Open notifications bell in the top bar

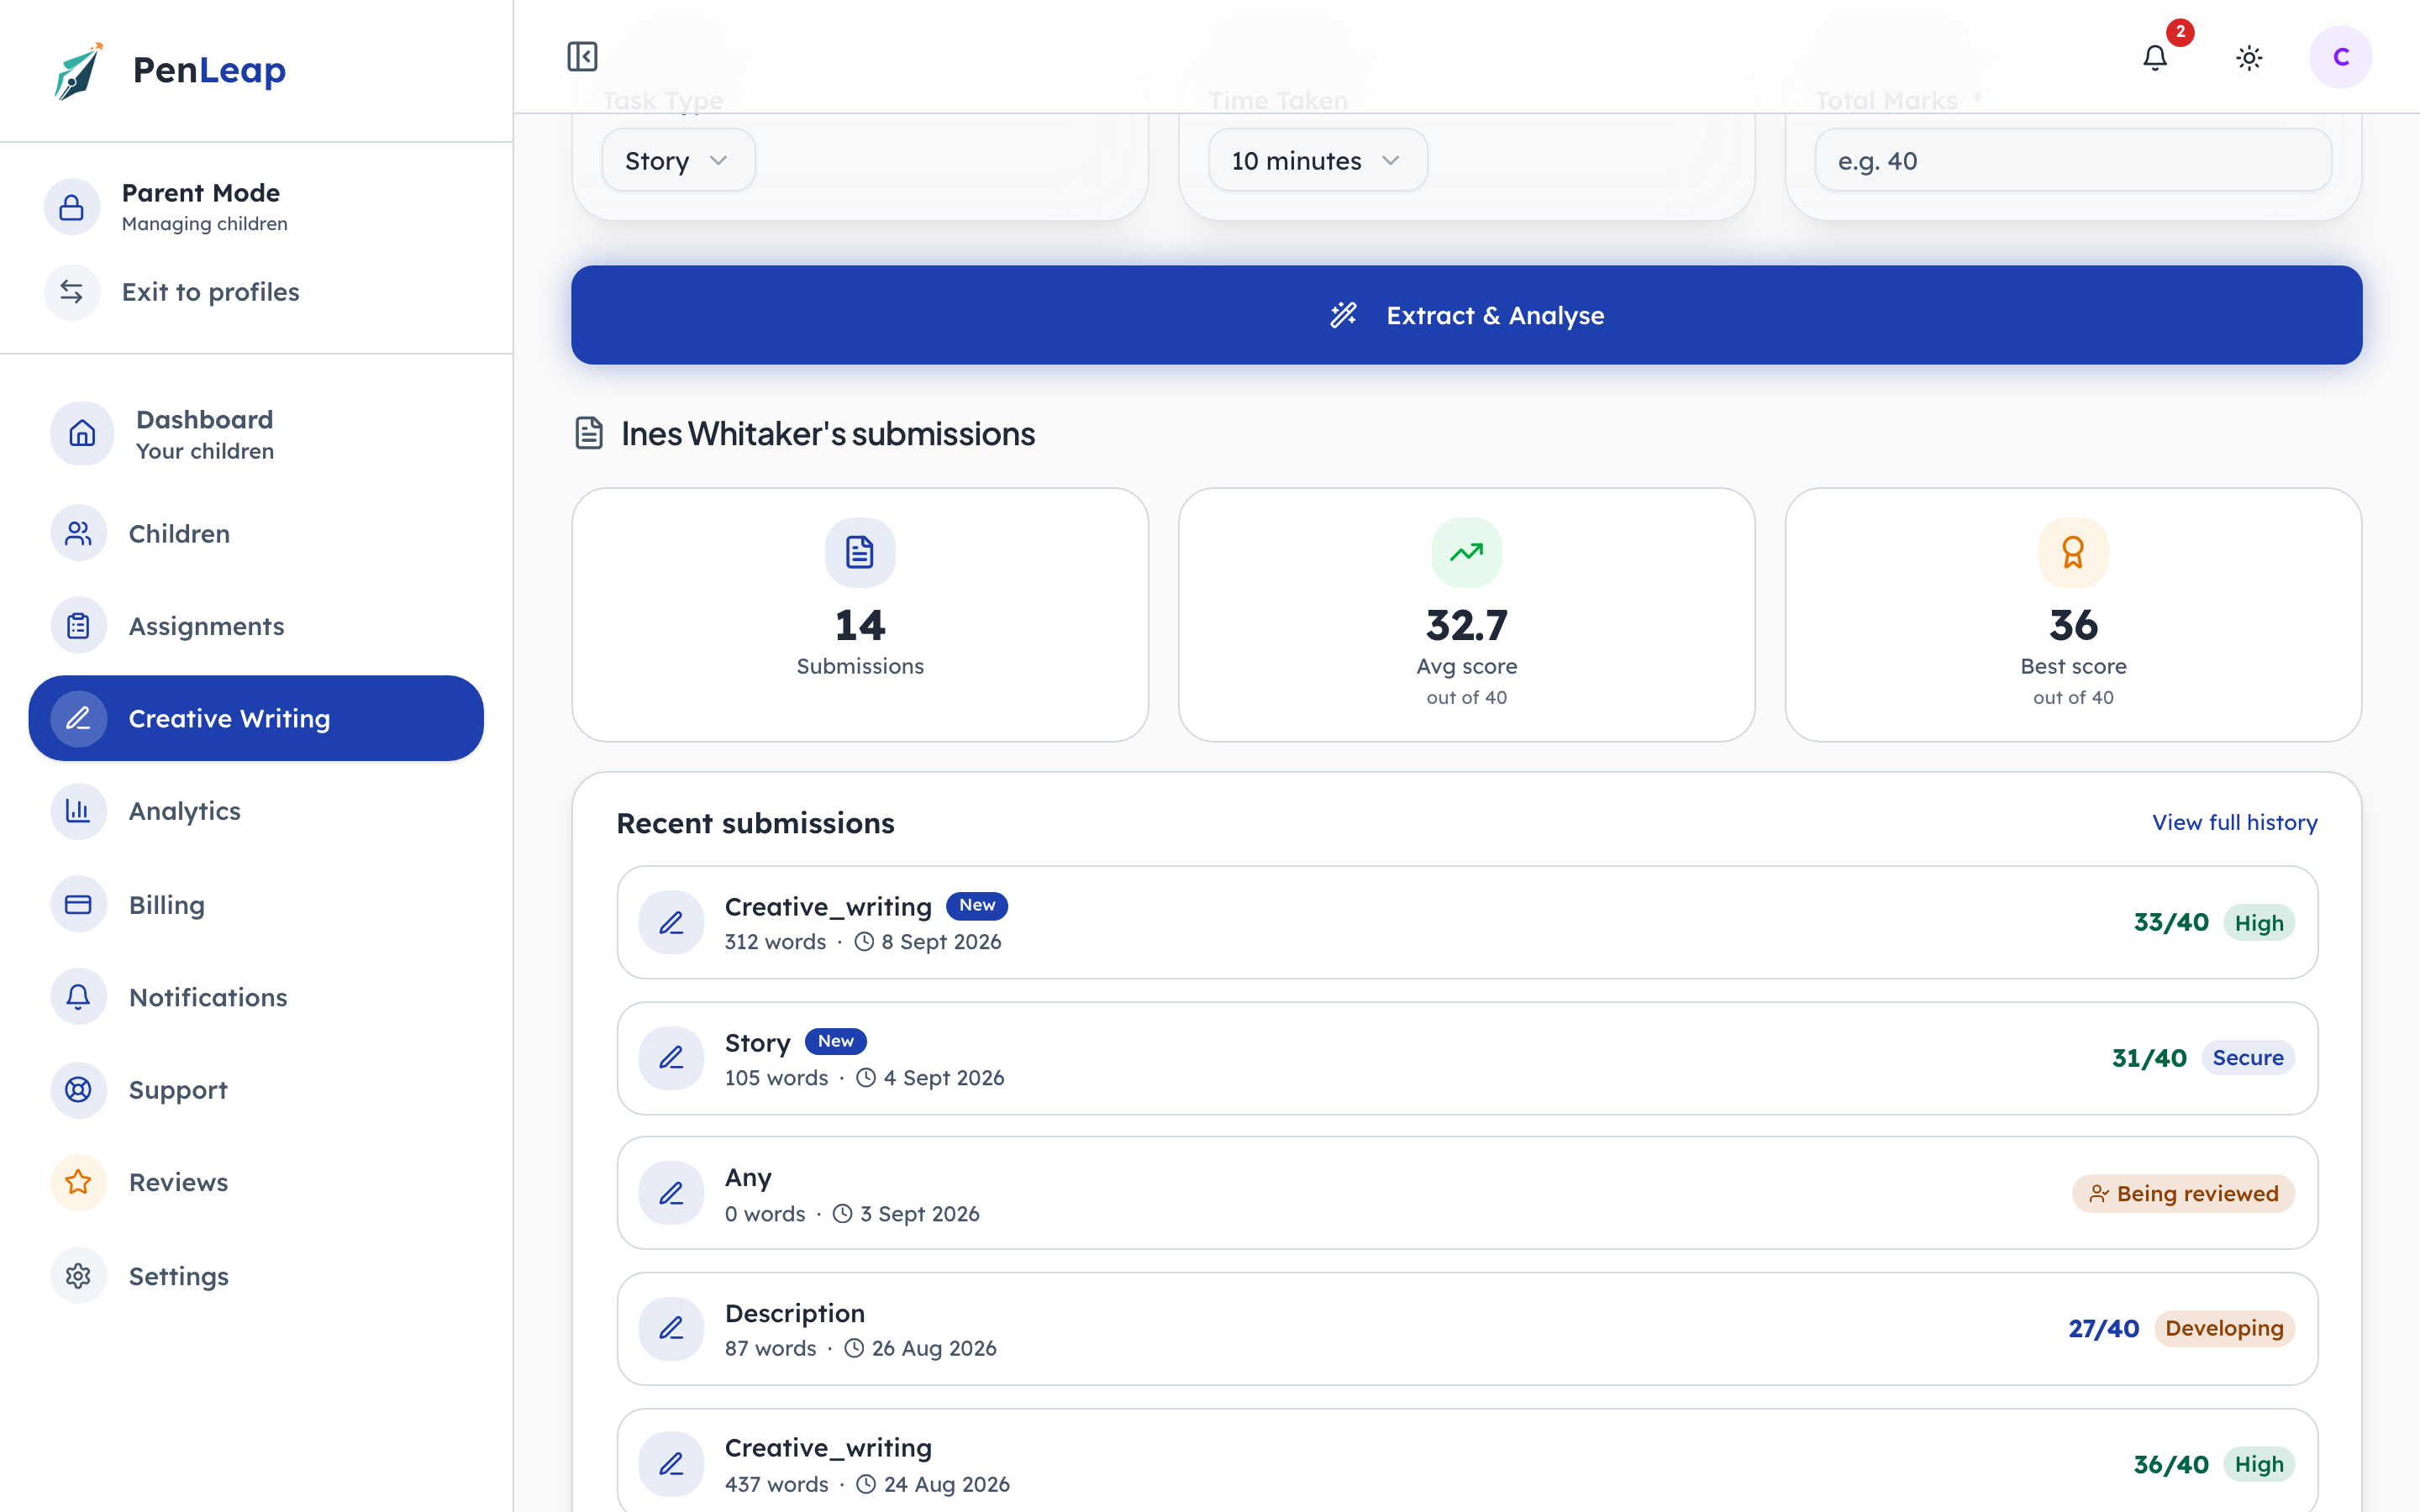pos(2155,58)
